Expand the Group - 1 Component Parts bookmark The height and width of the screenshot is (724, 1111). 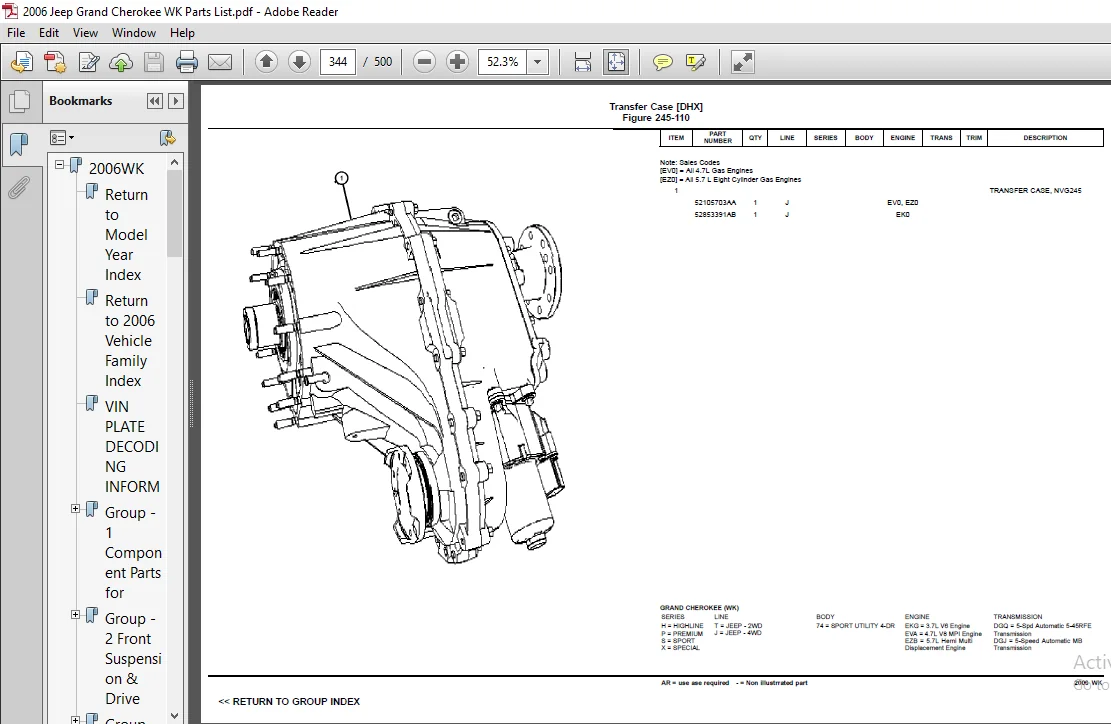75,509
